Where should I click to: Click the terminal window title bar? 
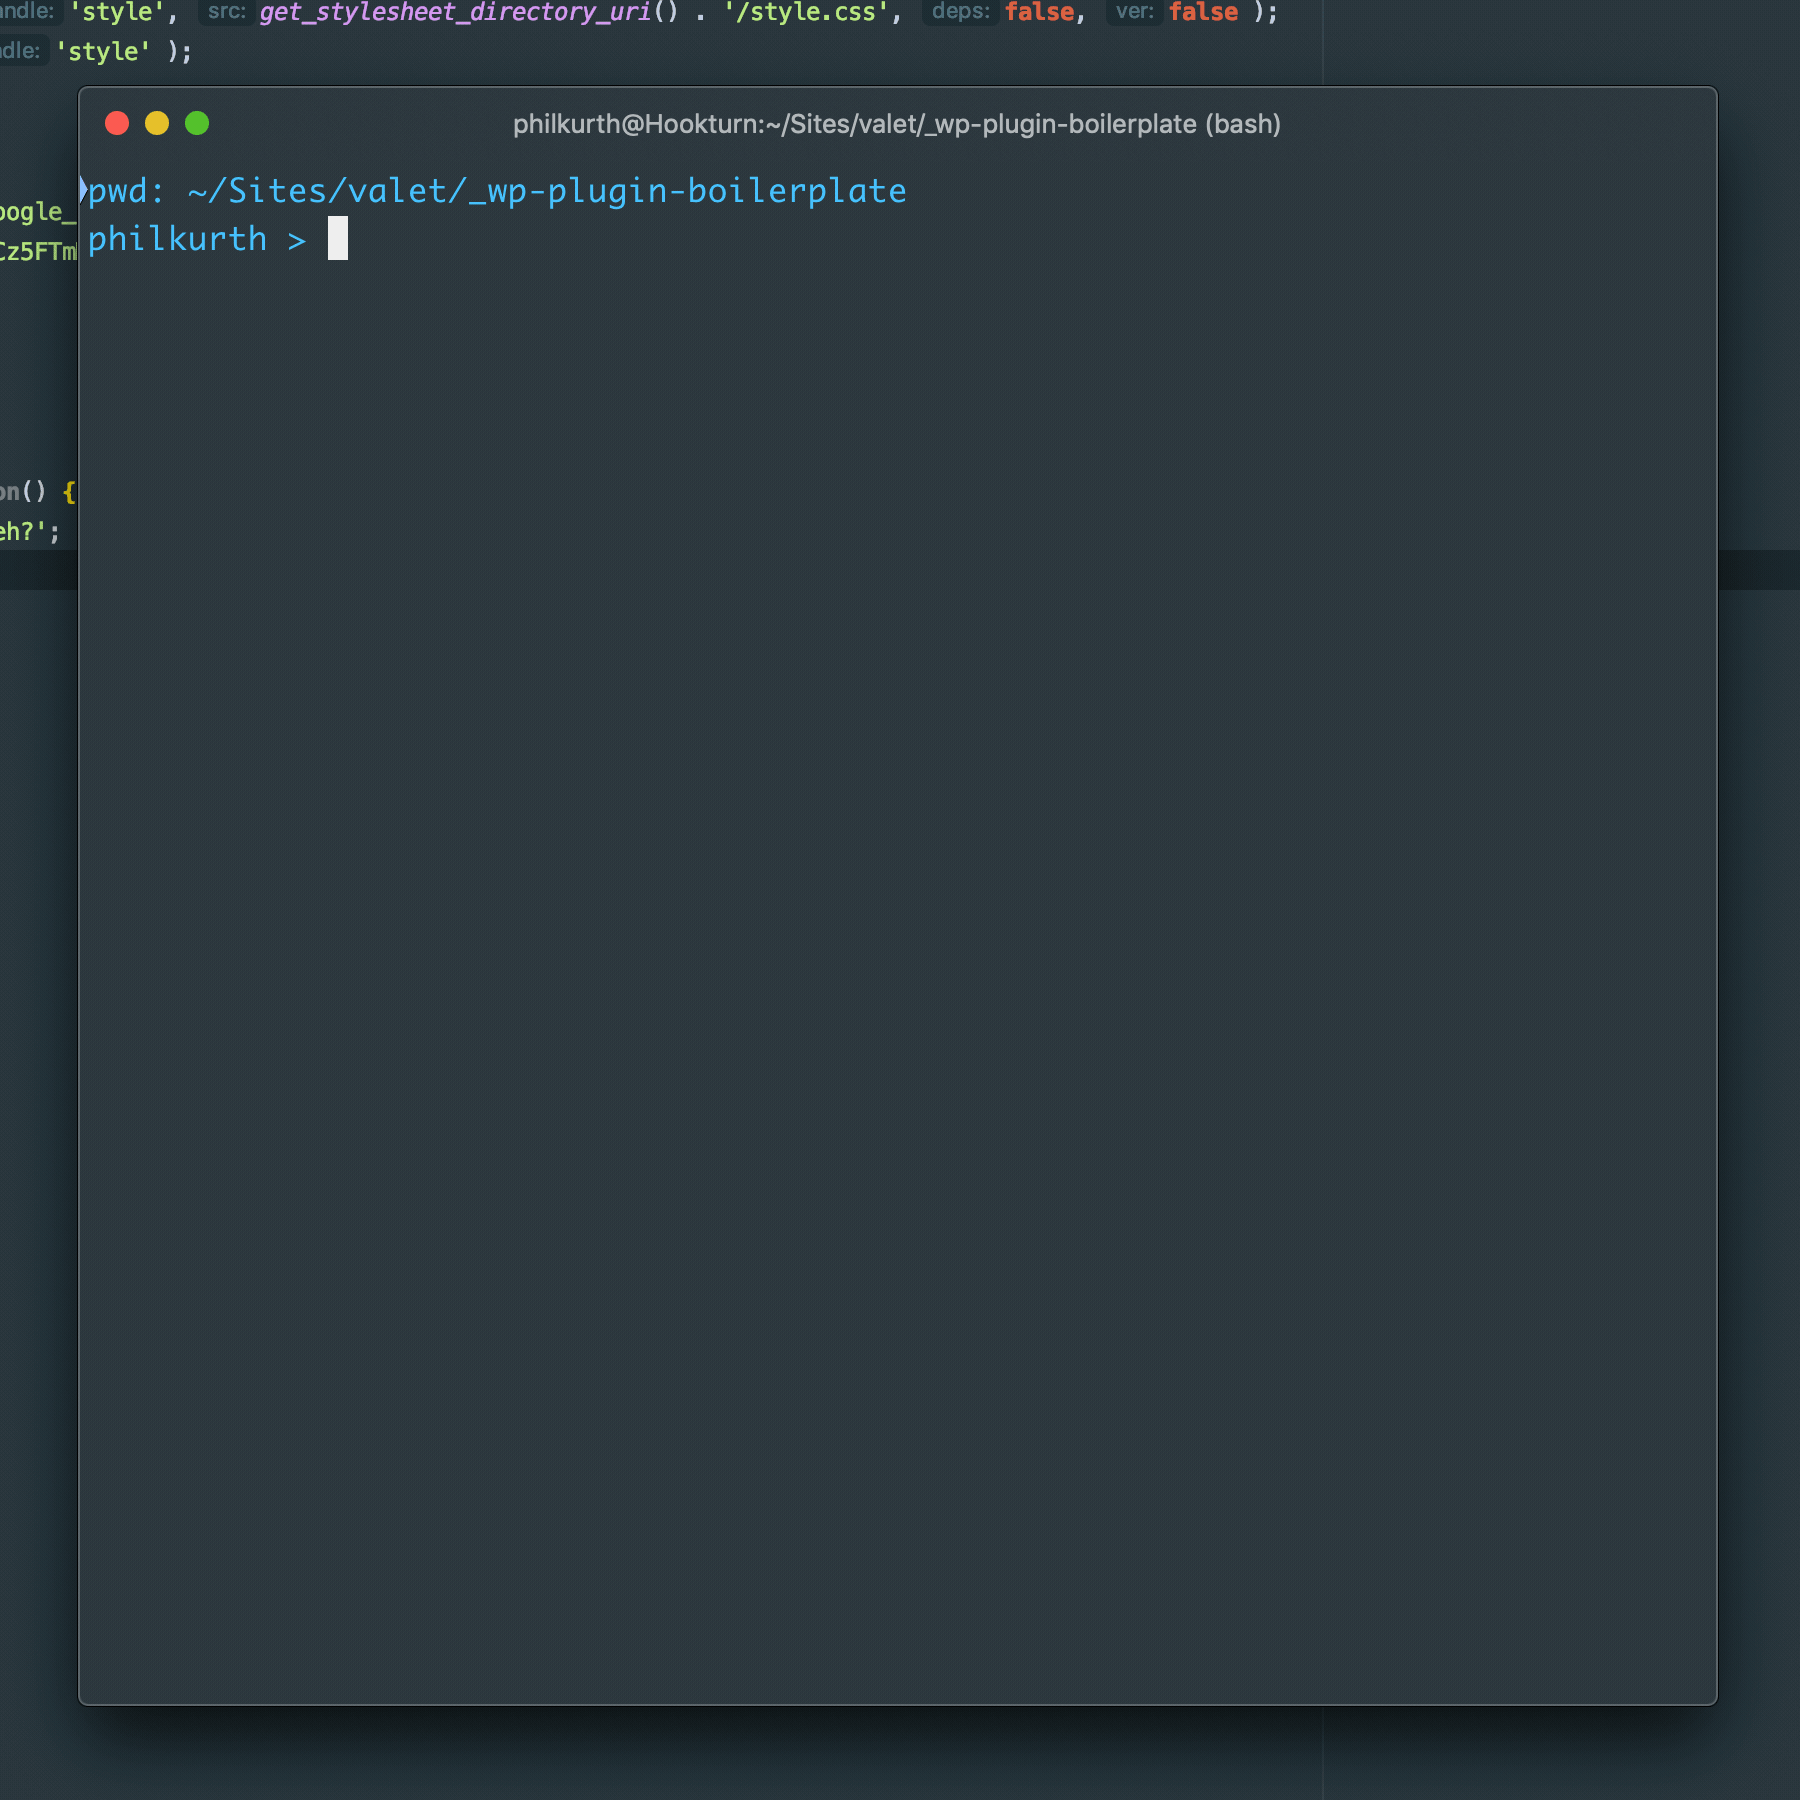[896, 124]
